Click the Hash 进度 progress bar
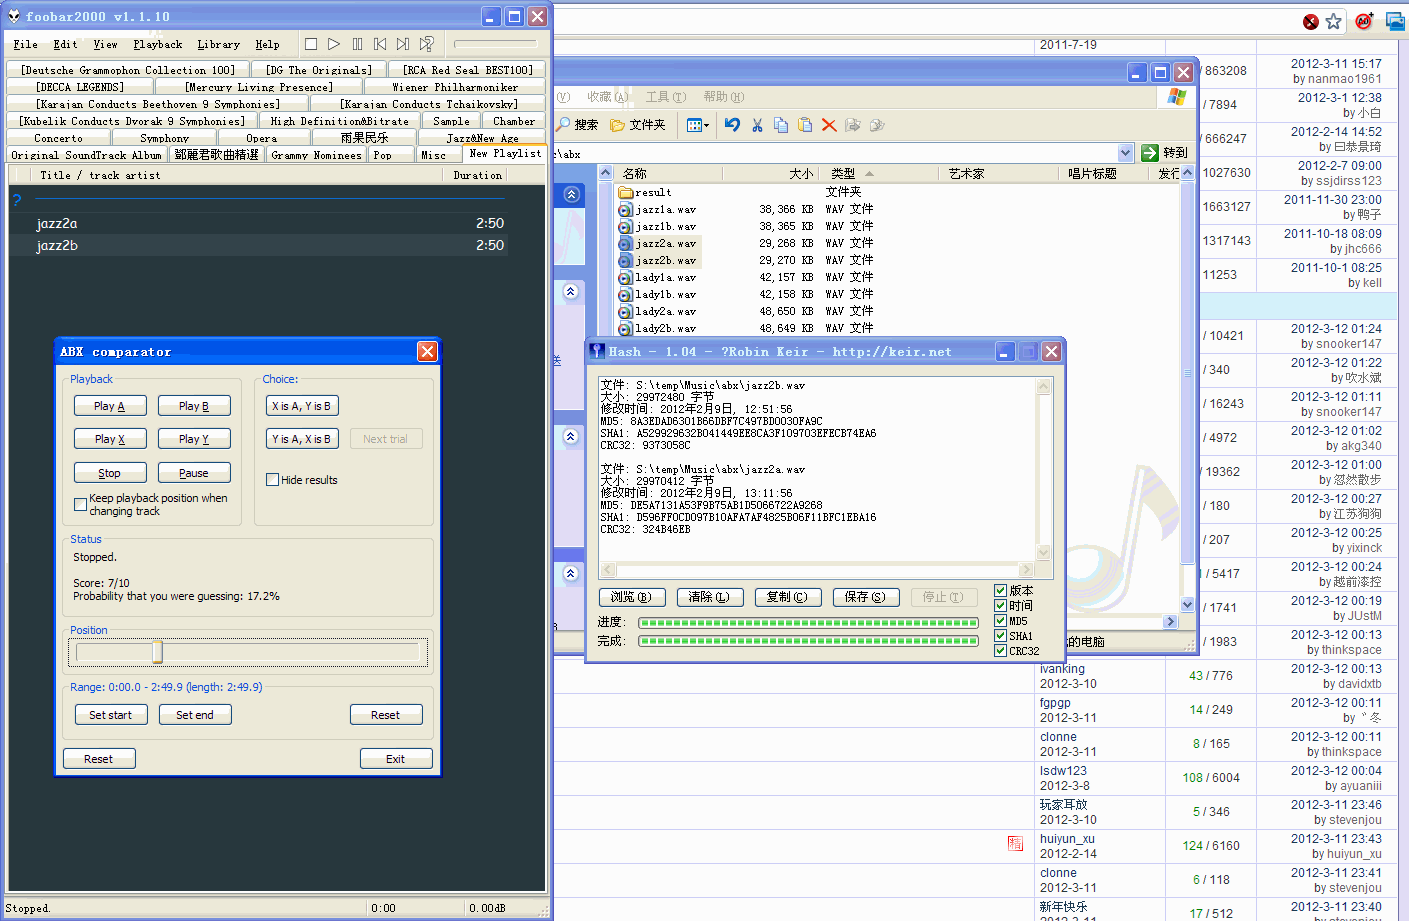This screenshot has height=921, width=1409. coord(808,622)
